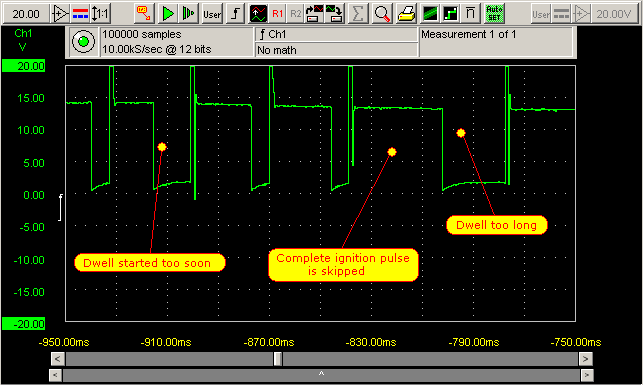Start continuous measurement with green play
643x385 pixels.
(x=168, y=14)
